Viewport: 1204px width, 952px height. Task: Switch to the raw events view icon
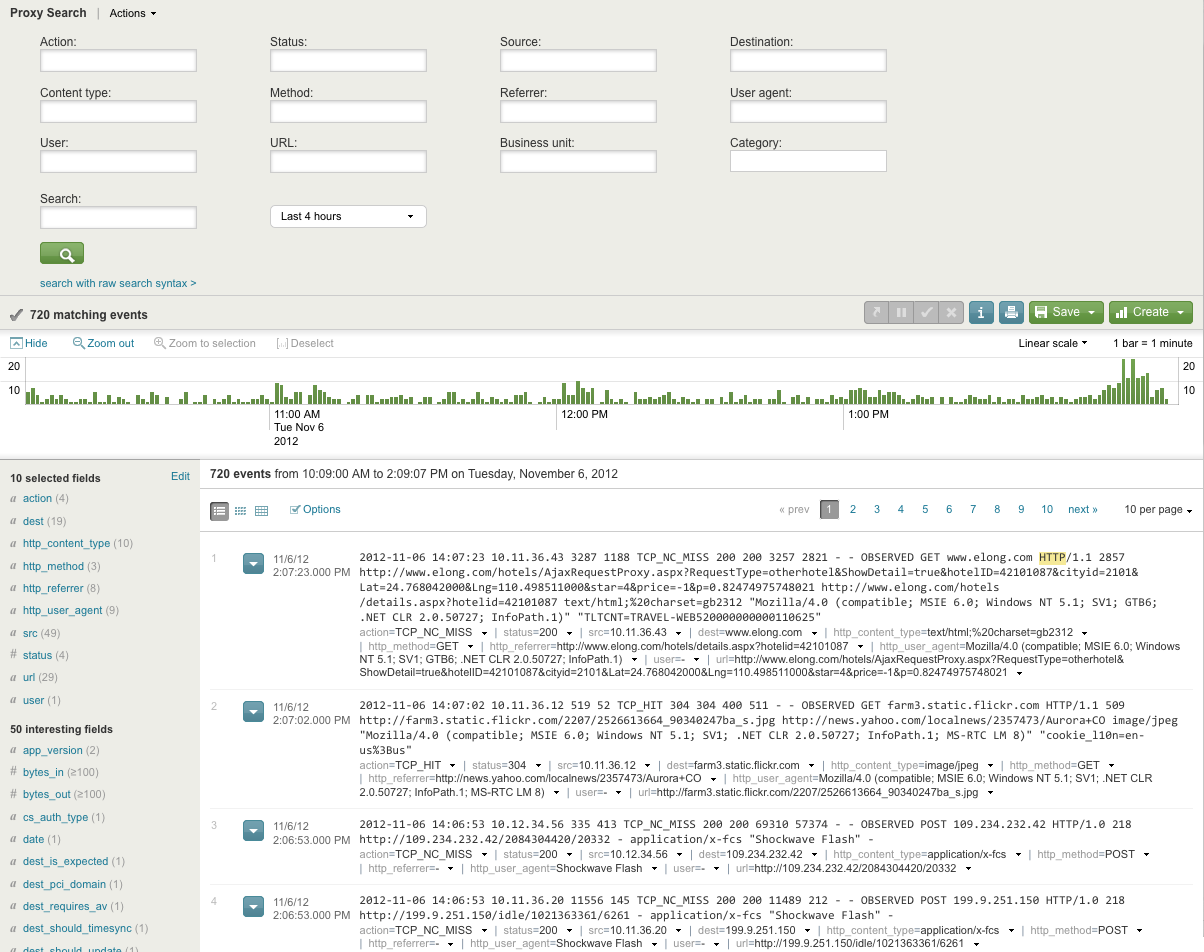click(x=240, y=510)
